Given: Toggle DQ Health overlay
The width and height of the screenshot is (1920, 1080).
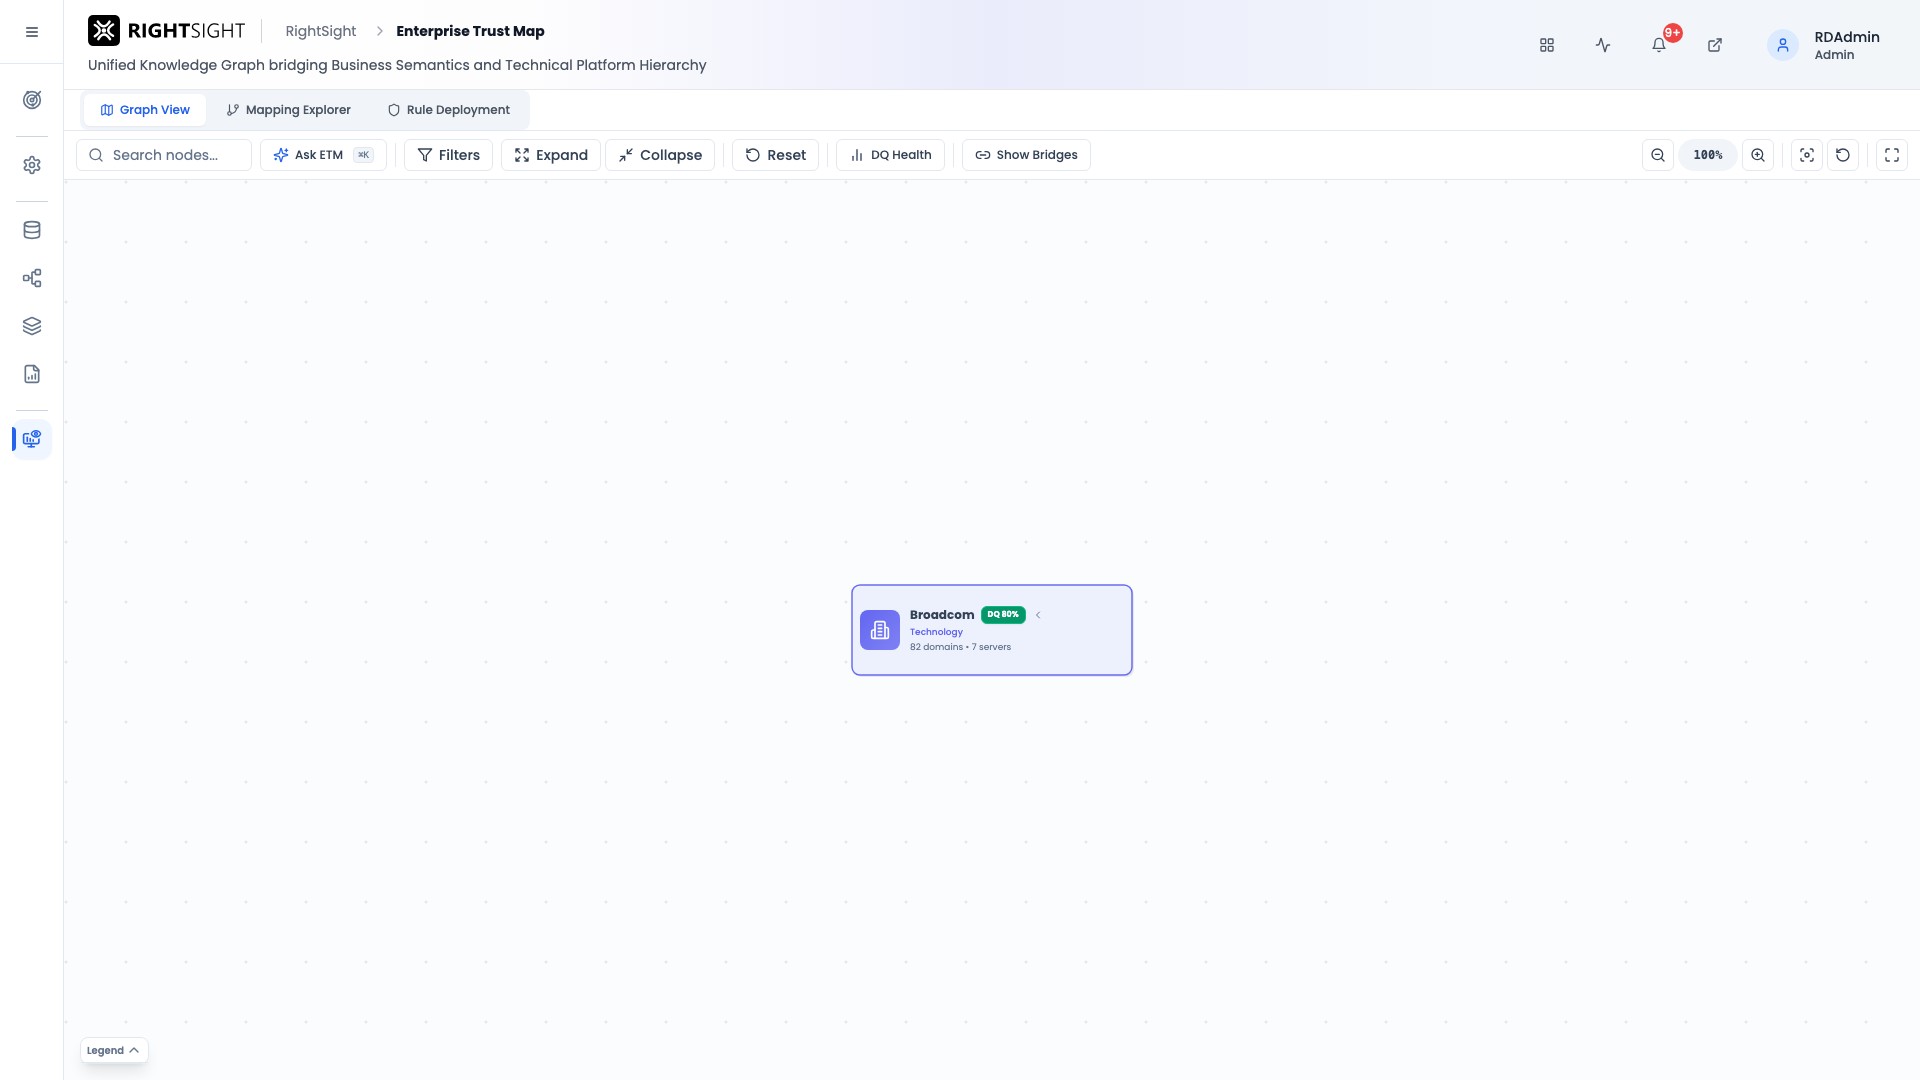Looking at the screenshot, I should point(890,155).
